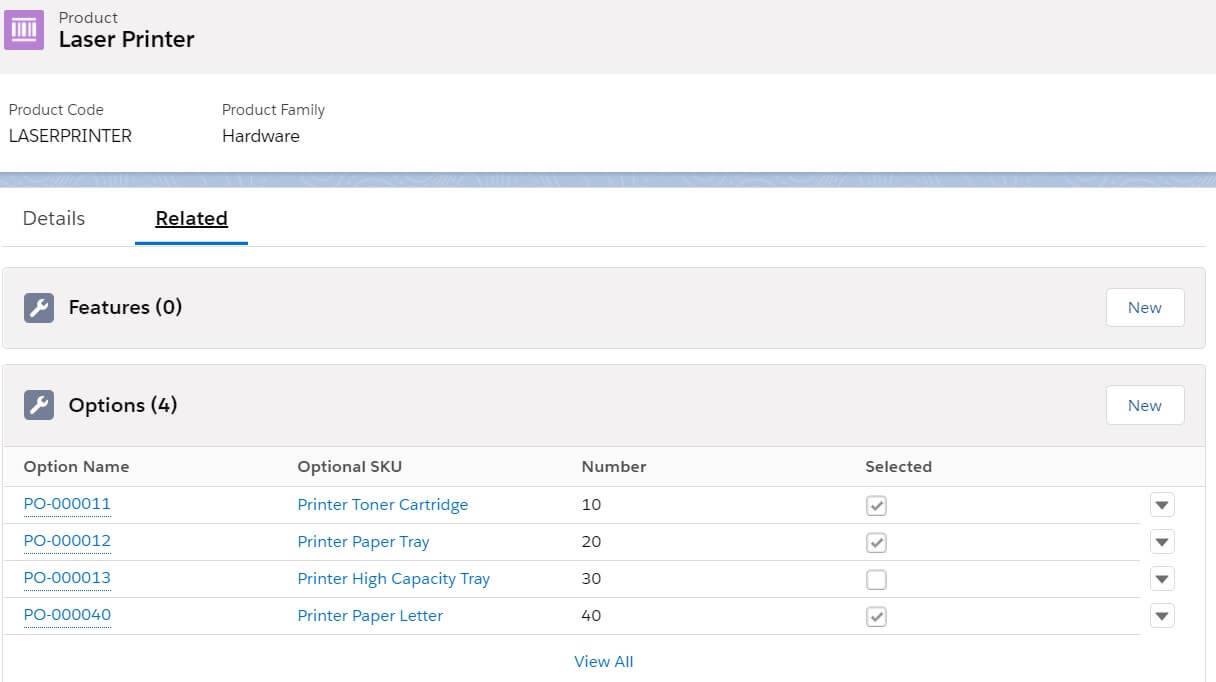
Task: Click the purple Product icon in header
Action: (24, 30)
